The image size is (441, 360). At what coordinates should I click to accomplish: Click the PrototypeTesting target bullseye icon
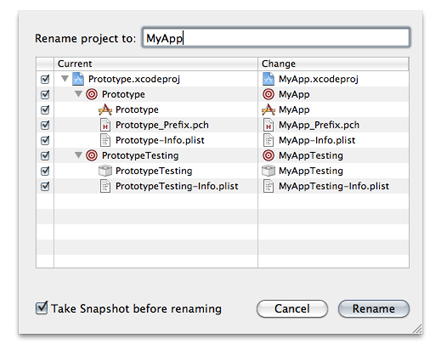(x=92, y=156)
